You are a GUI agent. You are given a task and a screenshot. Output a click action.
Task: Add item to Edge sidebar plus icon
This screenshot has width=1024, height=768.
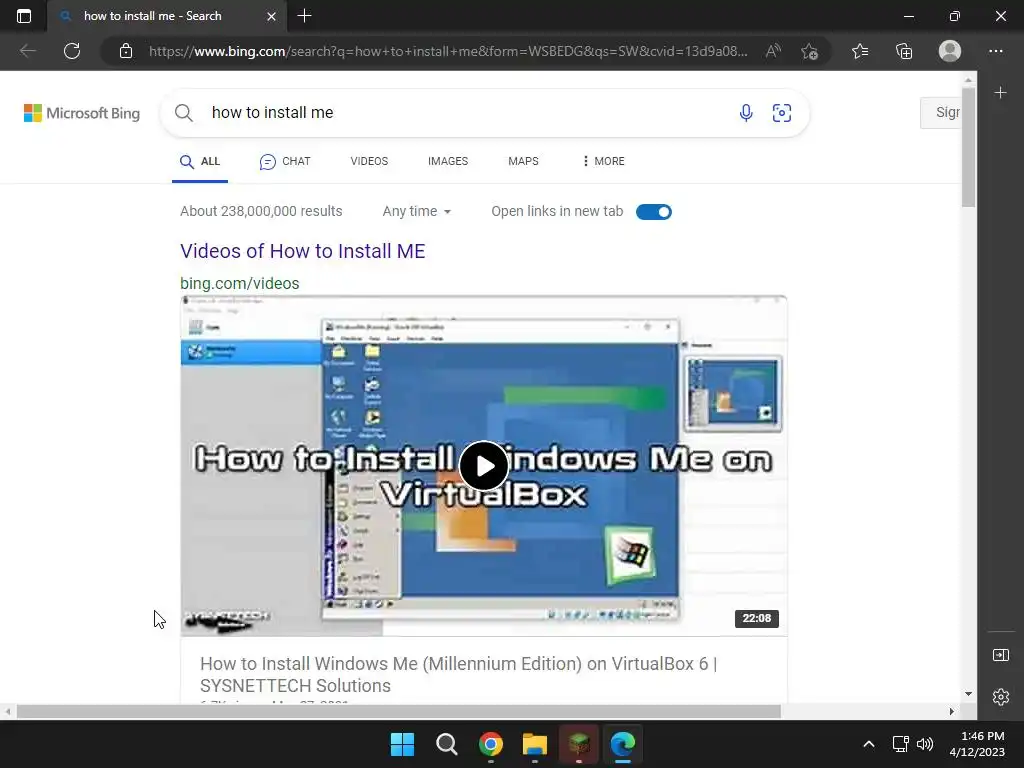point(1000,93)
